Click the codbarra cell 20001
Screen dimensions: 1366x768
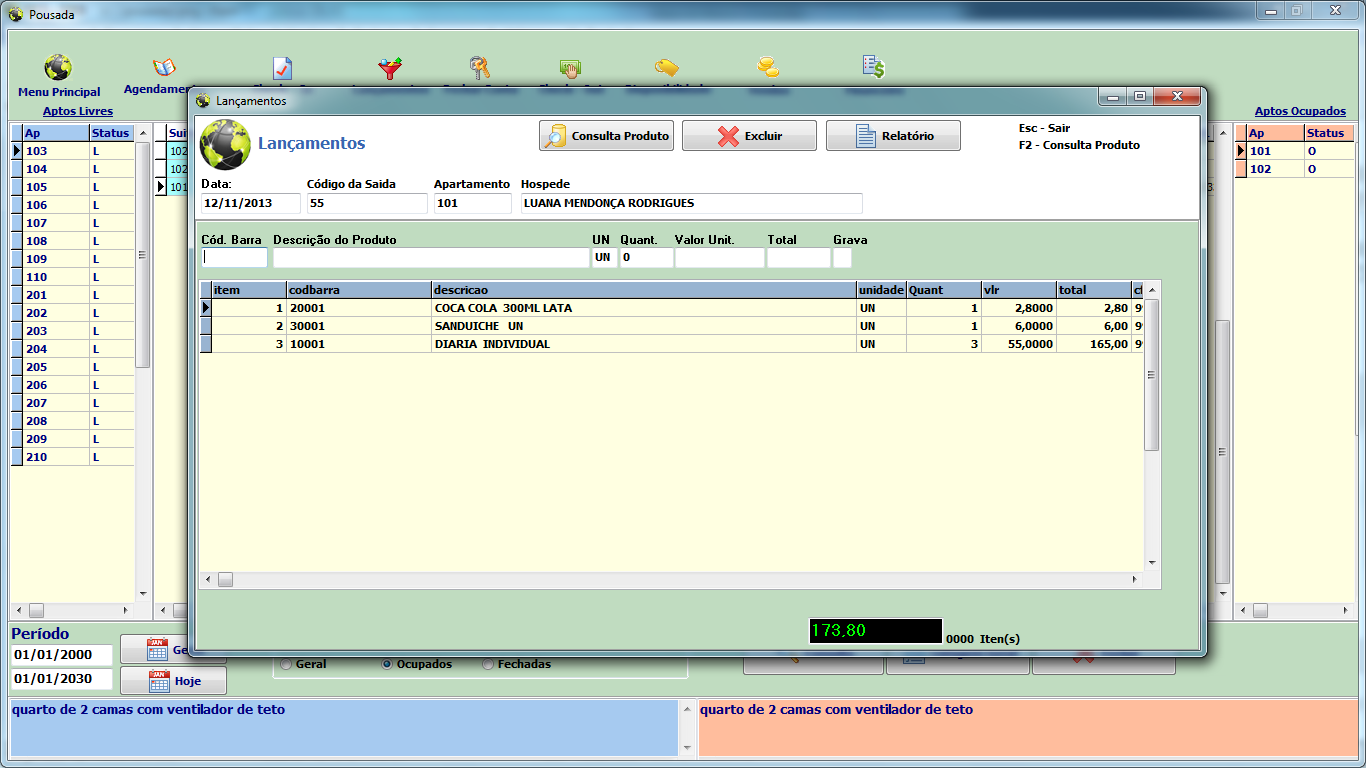click(358, 308)
